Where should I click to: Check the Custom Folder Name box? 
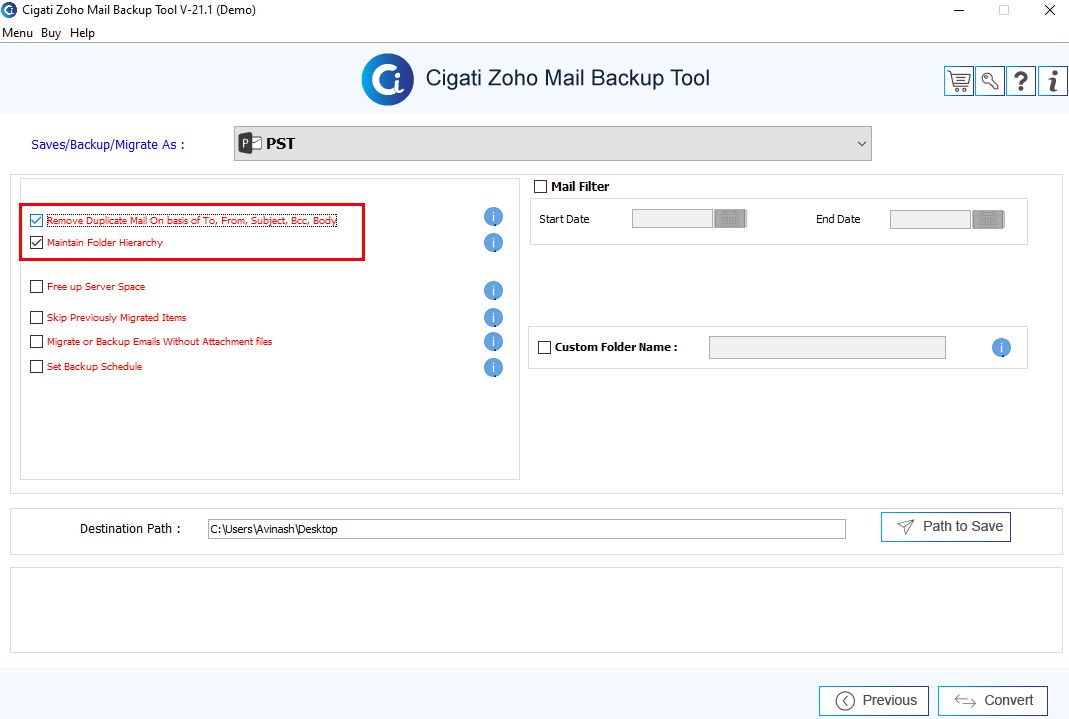(x=544, y=348)
